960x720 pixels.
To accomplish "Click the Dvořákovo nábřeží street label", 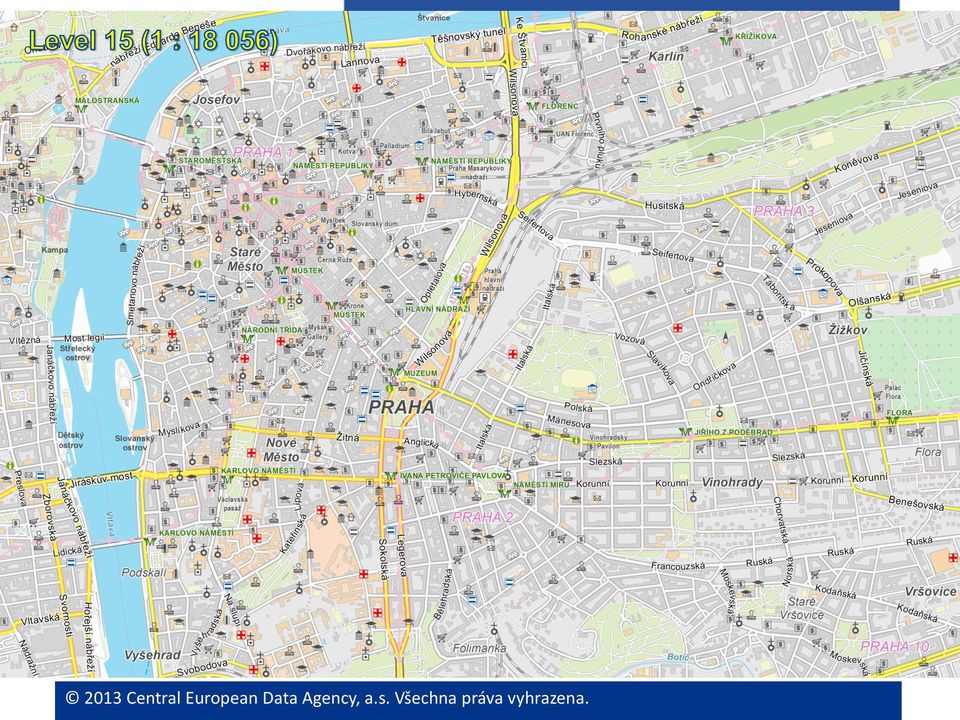I will point(326,48).
